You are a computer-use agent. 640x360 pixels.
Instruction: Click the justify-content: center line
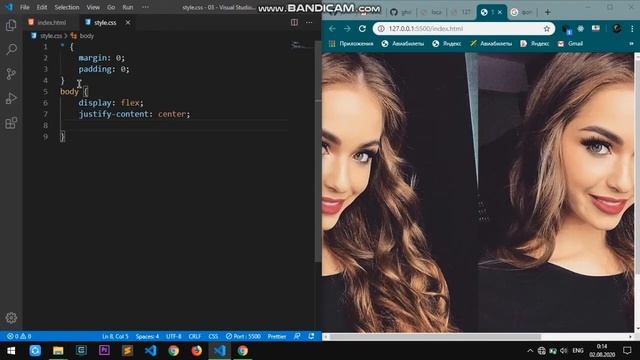pyautogui.click(x=134, y=114)
